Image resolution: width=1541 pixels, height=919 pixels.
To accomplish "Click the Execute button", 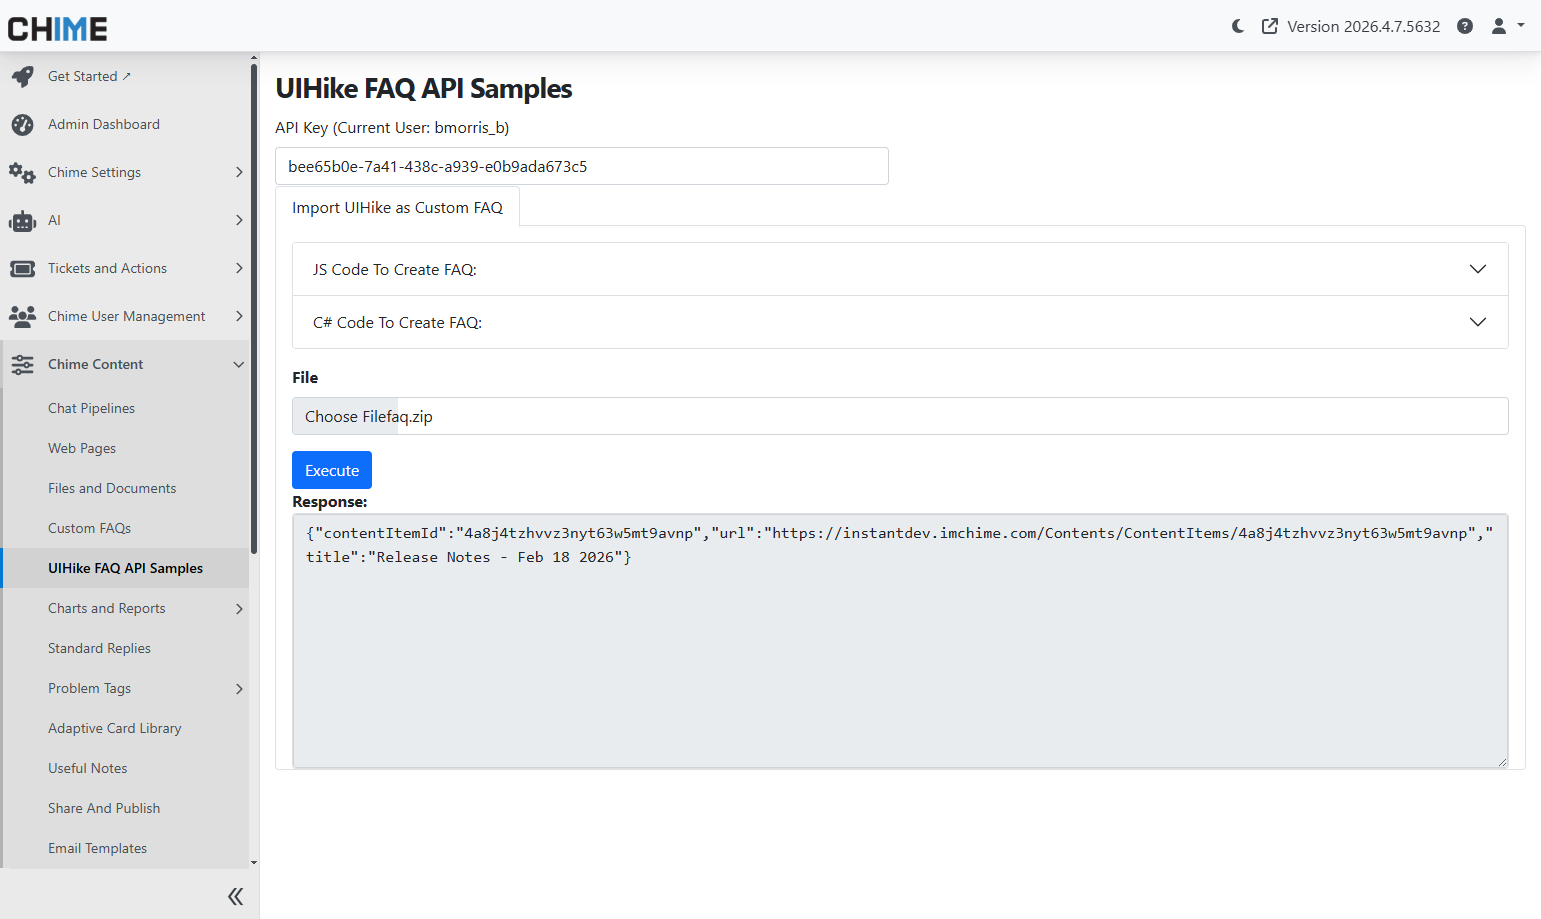I will click(331, 470).
